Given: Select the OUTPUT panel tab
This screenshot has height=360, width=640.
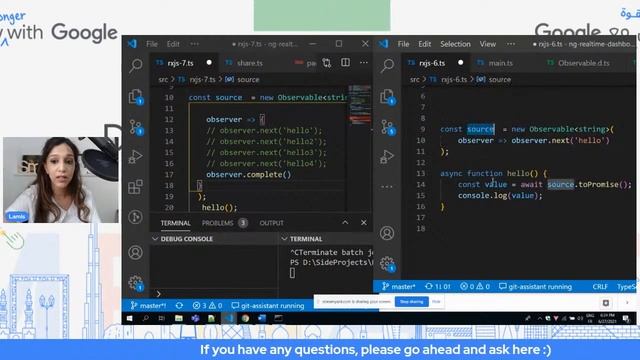Looking at the screenshot, I should (271, 223).
